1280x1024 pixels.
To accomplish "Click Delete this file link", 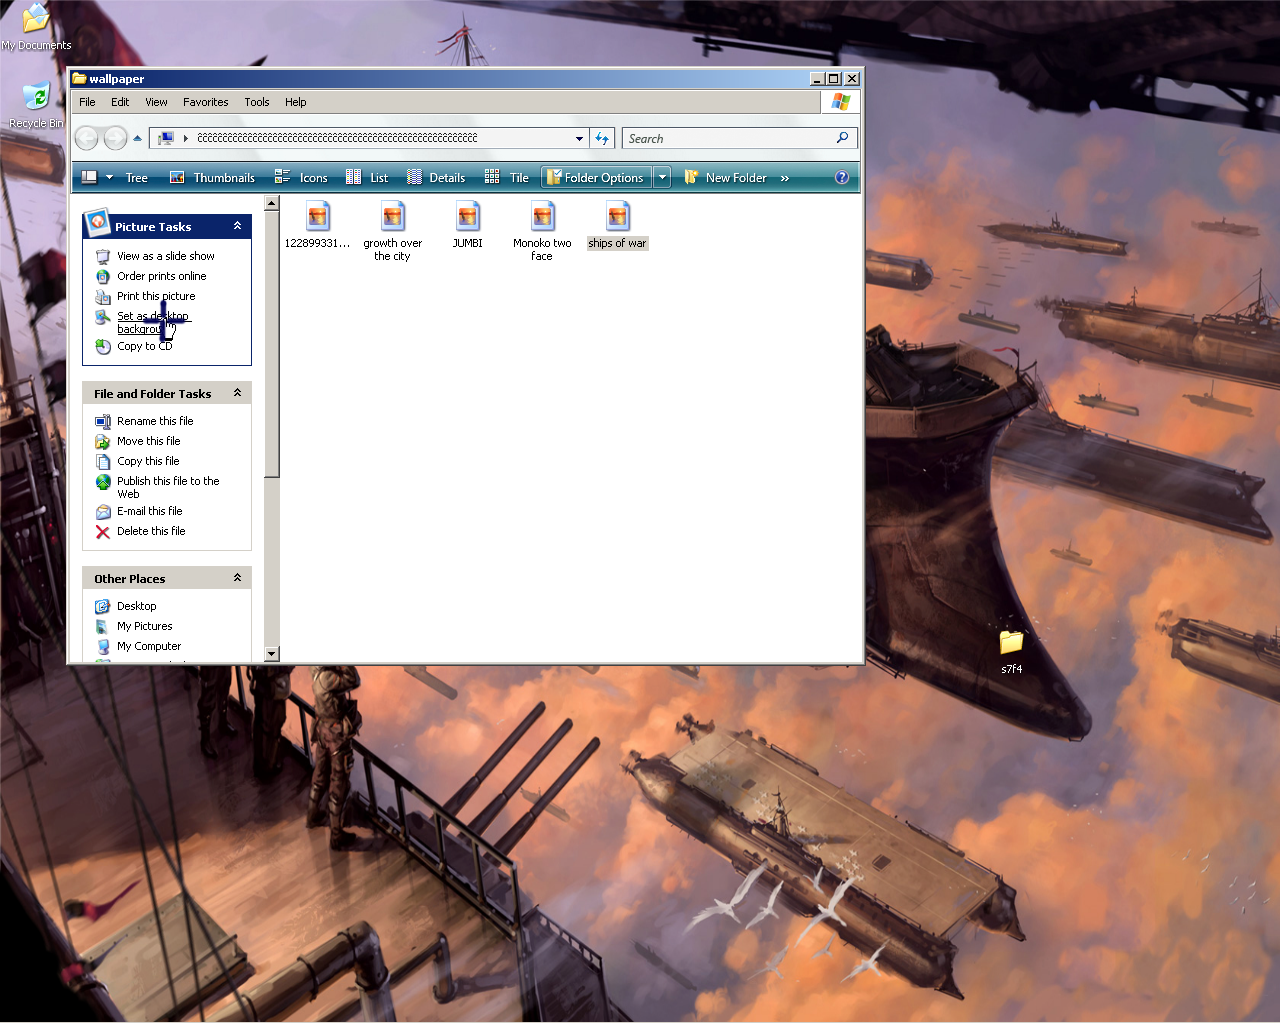I will click(x=150, y=532).
